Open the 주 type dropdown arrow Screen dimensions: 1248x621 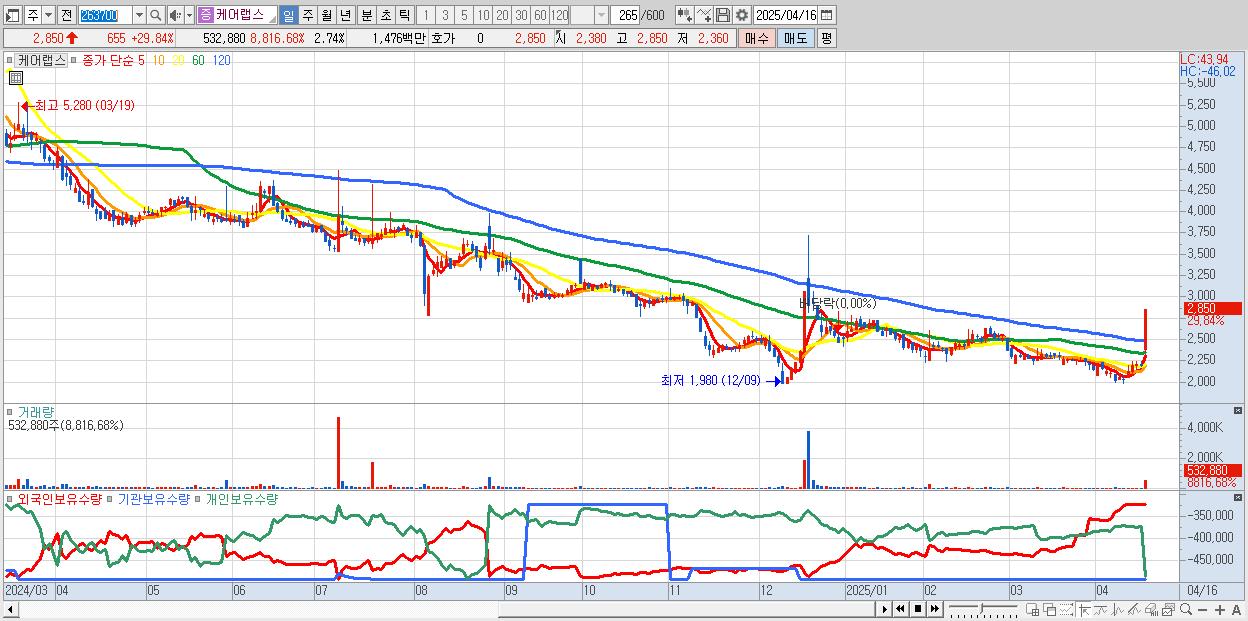click(x=48, y=15)
